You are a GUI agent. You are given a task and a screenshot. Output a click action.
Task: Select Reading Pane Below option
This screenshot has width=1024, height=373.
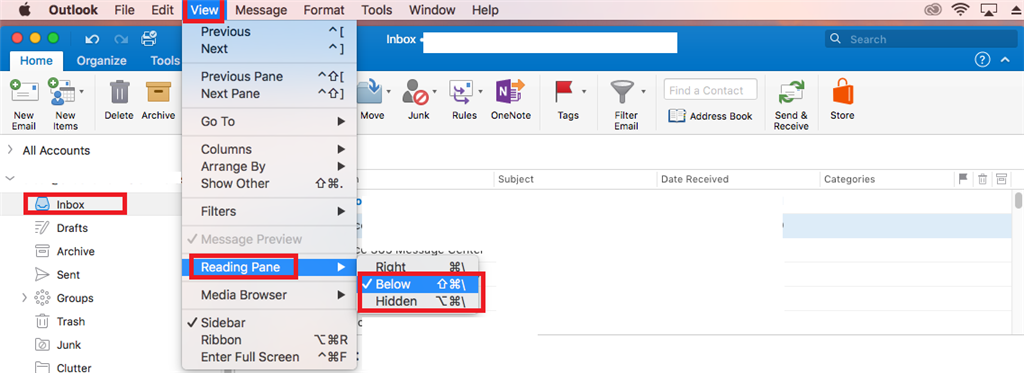(x=419, y=284)
